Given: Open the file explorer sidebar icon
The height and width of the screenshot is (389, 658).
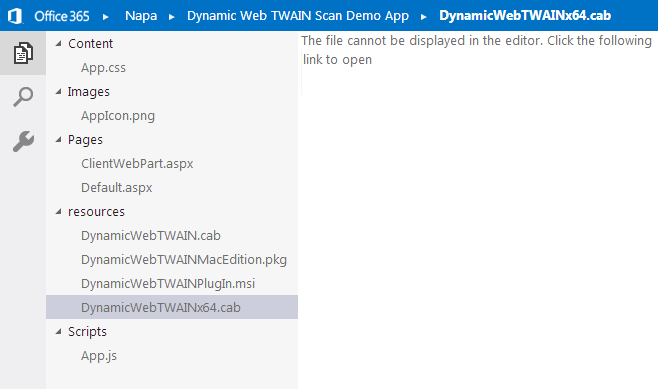Looking at the screenshot, I should point(23,53).
